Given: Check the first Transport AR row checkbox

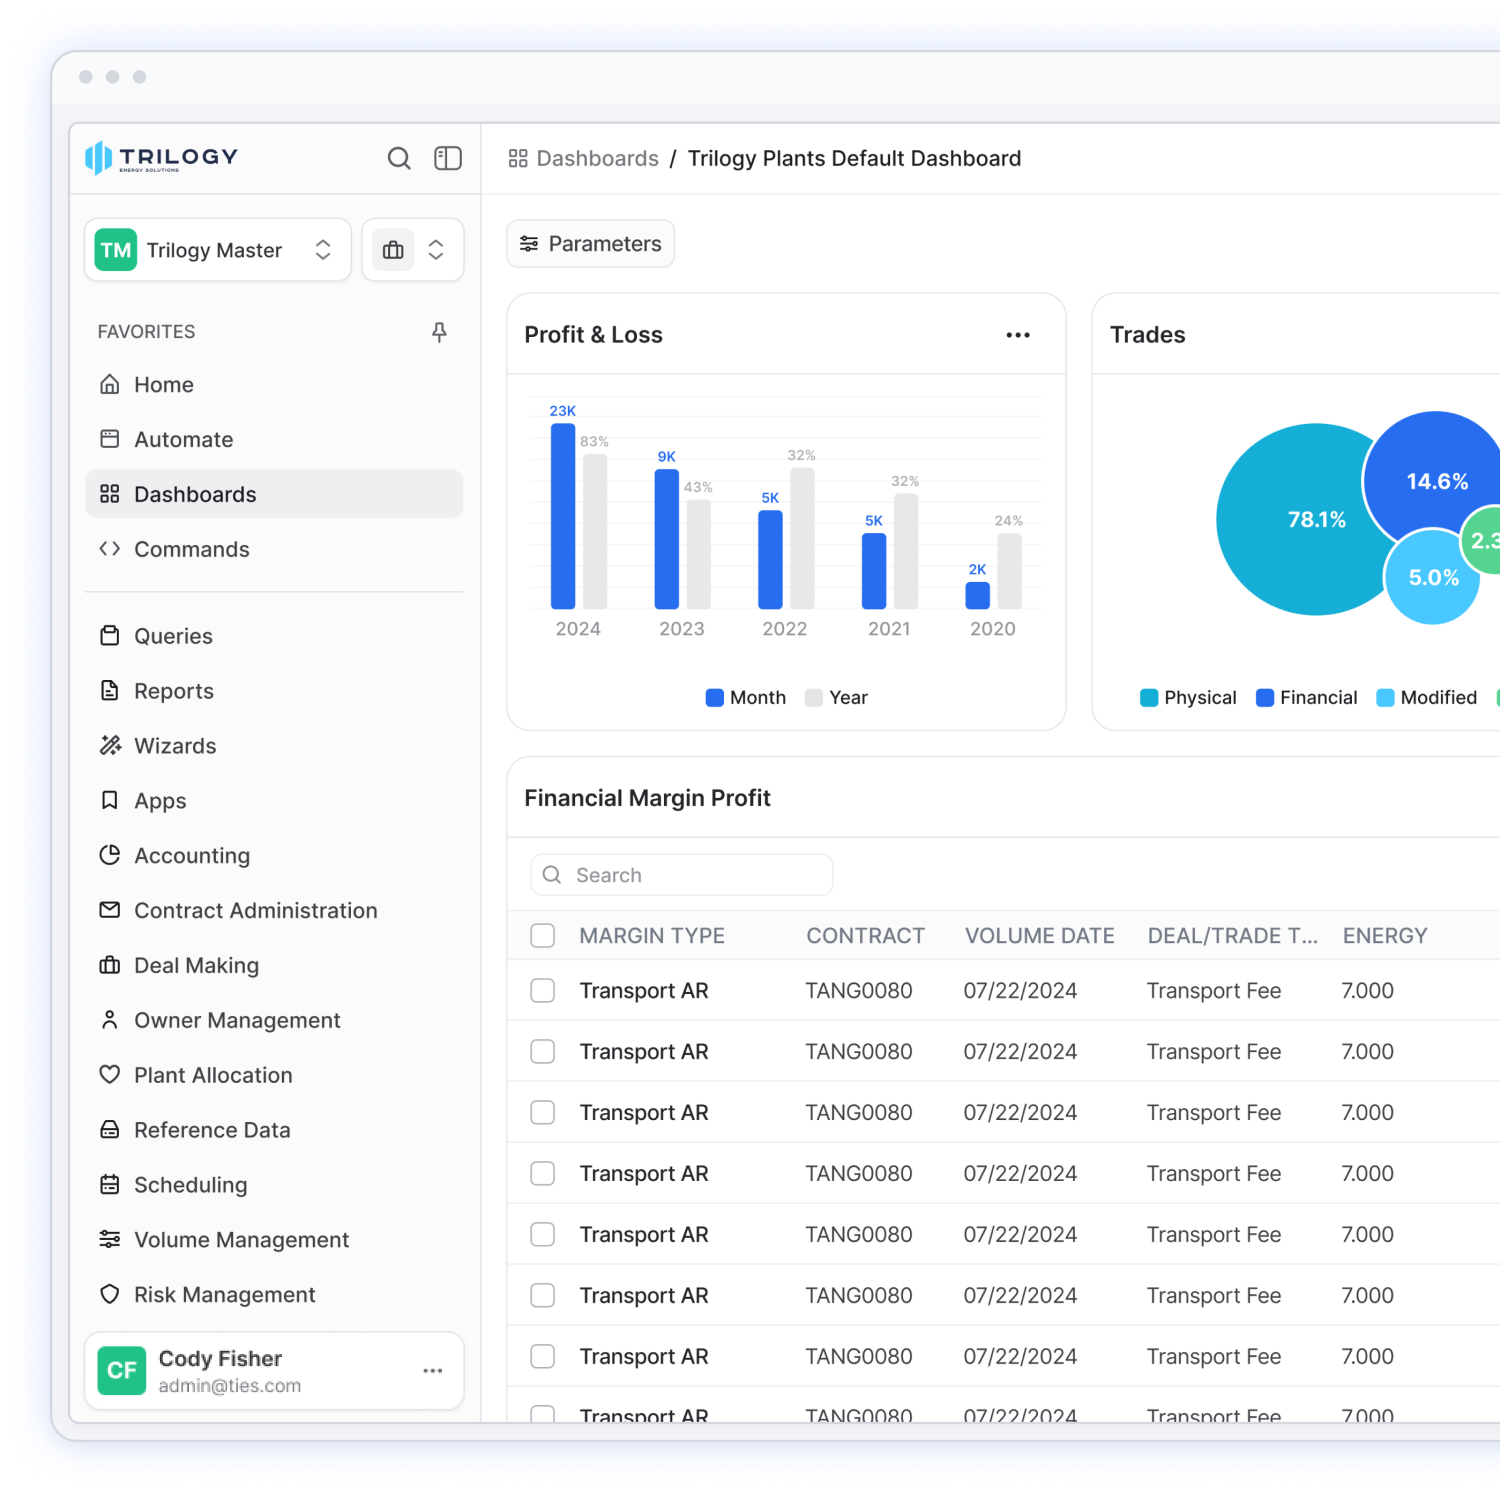Looking at the screenshot, I should (x=543, y=991).
